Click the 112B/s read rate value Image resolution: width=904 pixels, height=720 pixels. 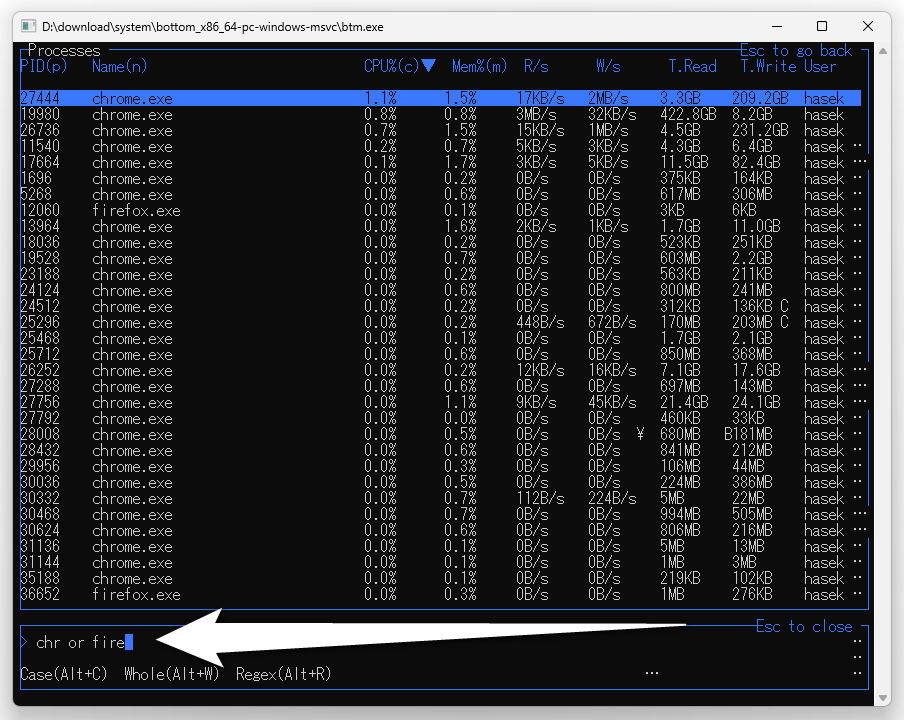[x=540, y=498]
